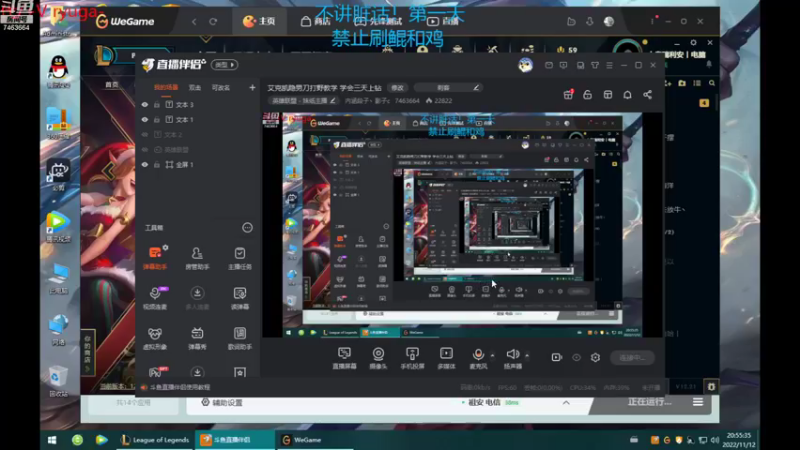Expand the 祖安 电信 server panel chevron
This screenshot has height=450, width=800.
(566, 403)
